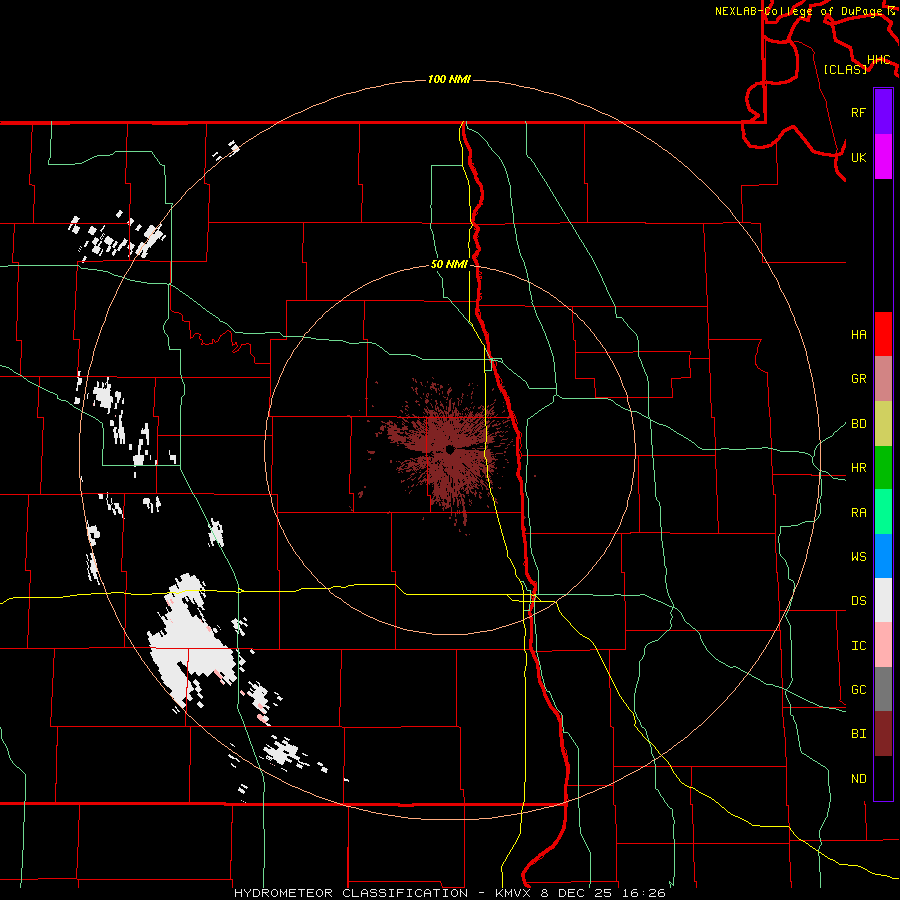
Task: Click the 'HYDROMETEOR CLASSIFICATION' title text
Action: click(x=351, y=893)
